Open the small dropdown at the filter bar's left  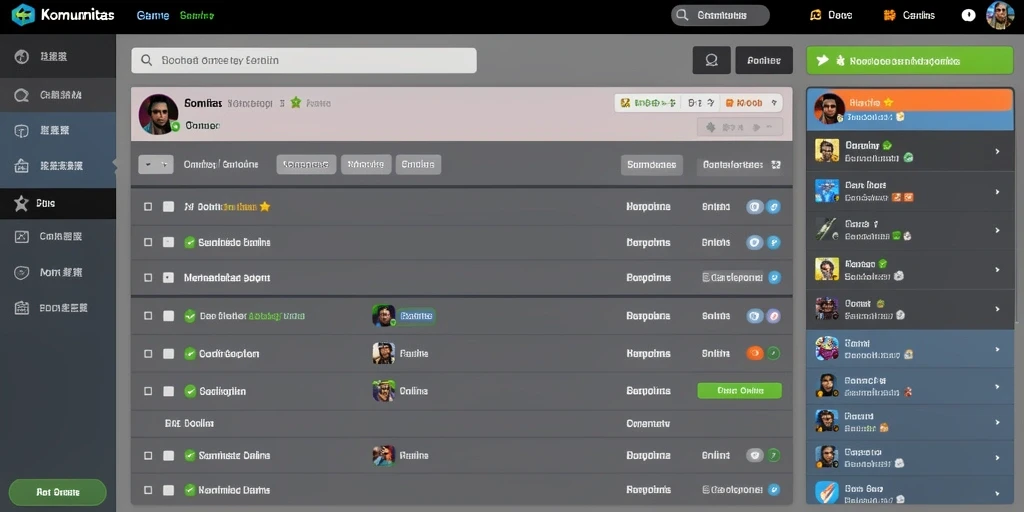(x=155, y=165)
